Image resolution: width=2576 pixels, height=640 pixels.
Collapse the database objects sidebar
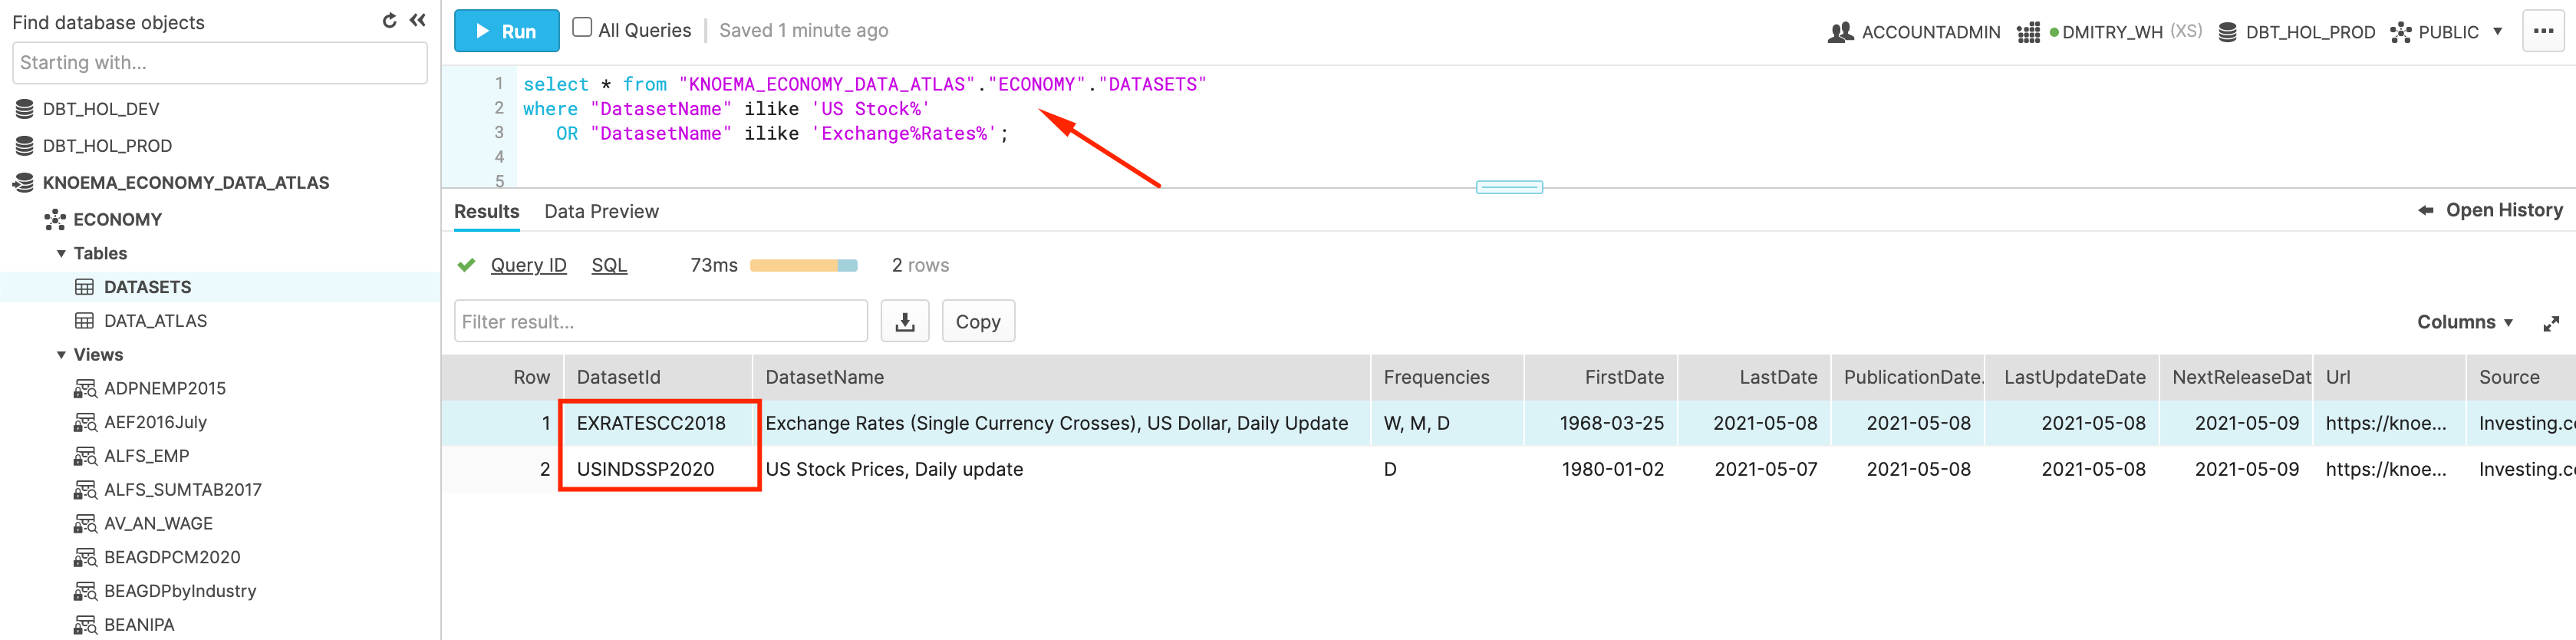coord(418,21)
